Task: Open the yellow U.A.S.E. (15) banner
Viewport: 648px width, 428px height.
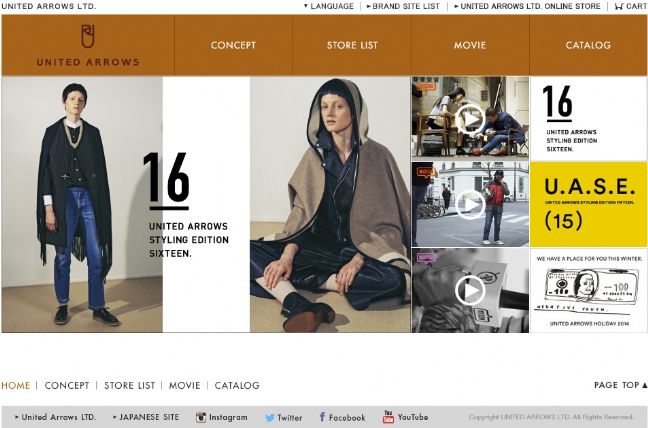Action: [588, 204]
